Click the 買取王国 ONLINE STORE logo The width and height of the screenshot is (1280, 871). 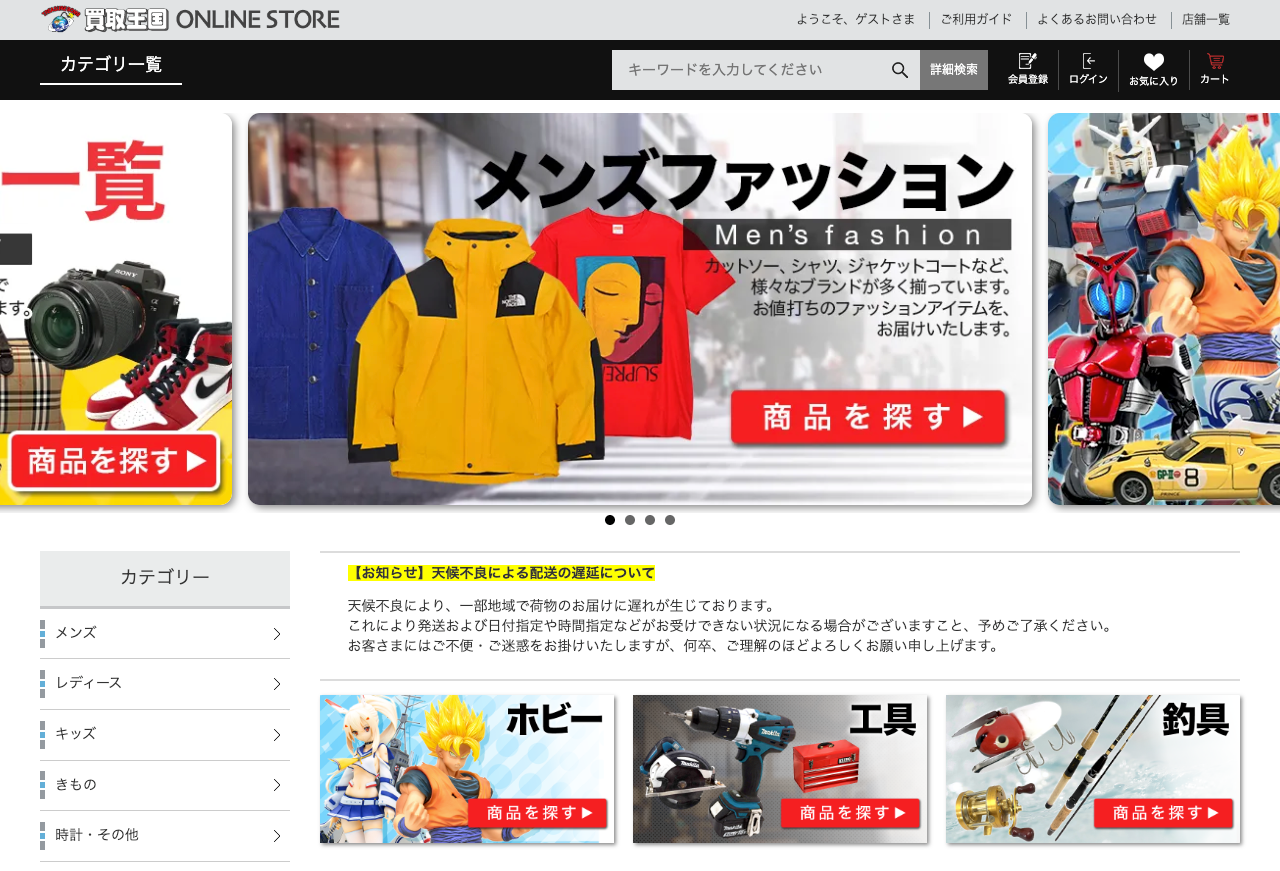point(190,19)
